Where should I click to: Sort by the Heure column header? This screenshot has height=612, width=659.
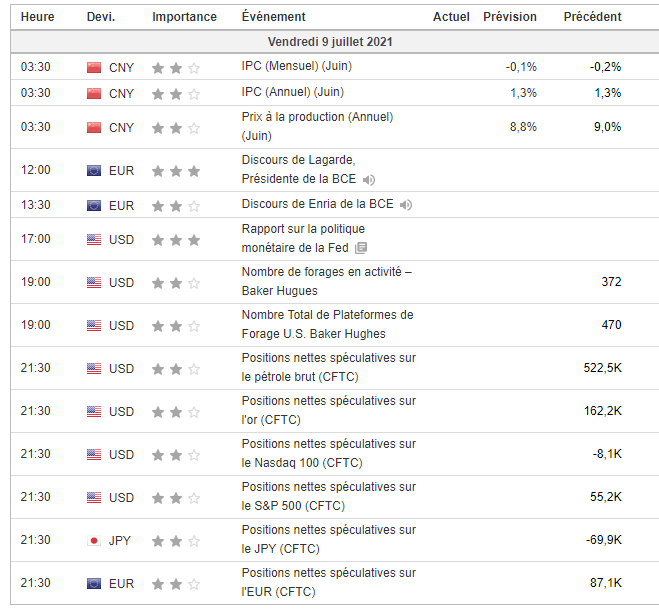pos(38,17)
